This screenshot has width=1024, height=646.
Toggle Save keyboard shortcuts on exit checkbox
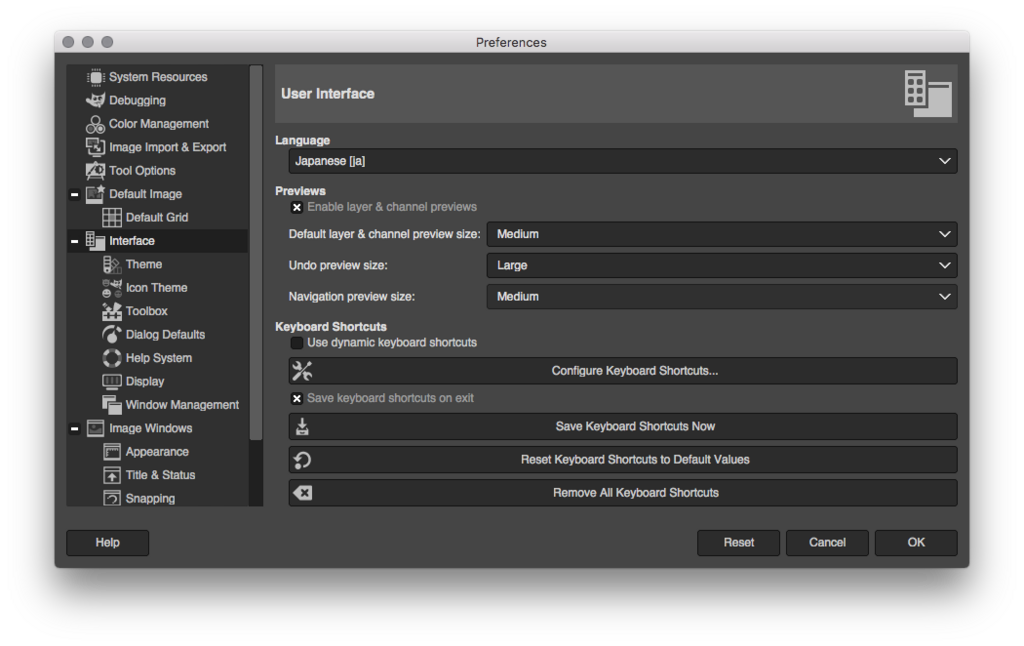297,398
